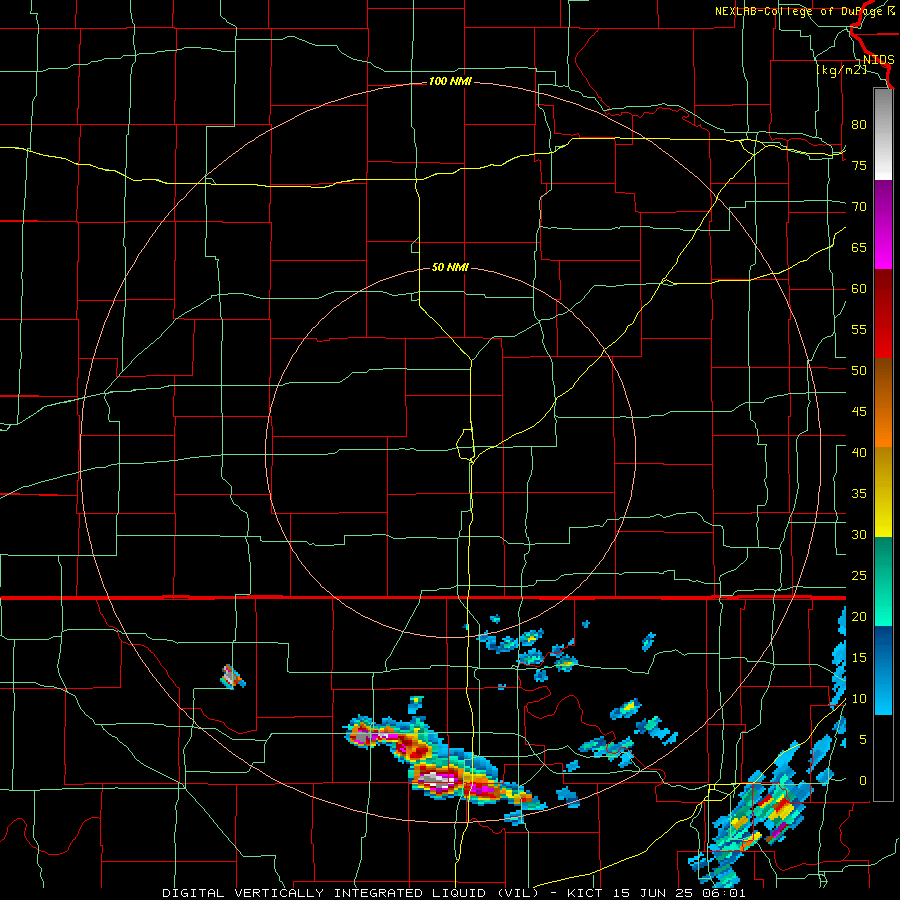This screenshot has height=900, width=900.
Task: Pick the yellow-gold segment of color bar
Action: [x=883, y=492]
